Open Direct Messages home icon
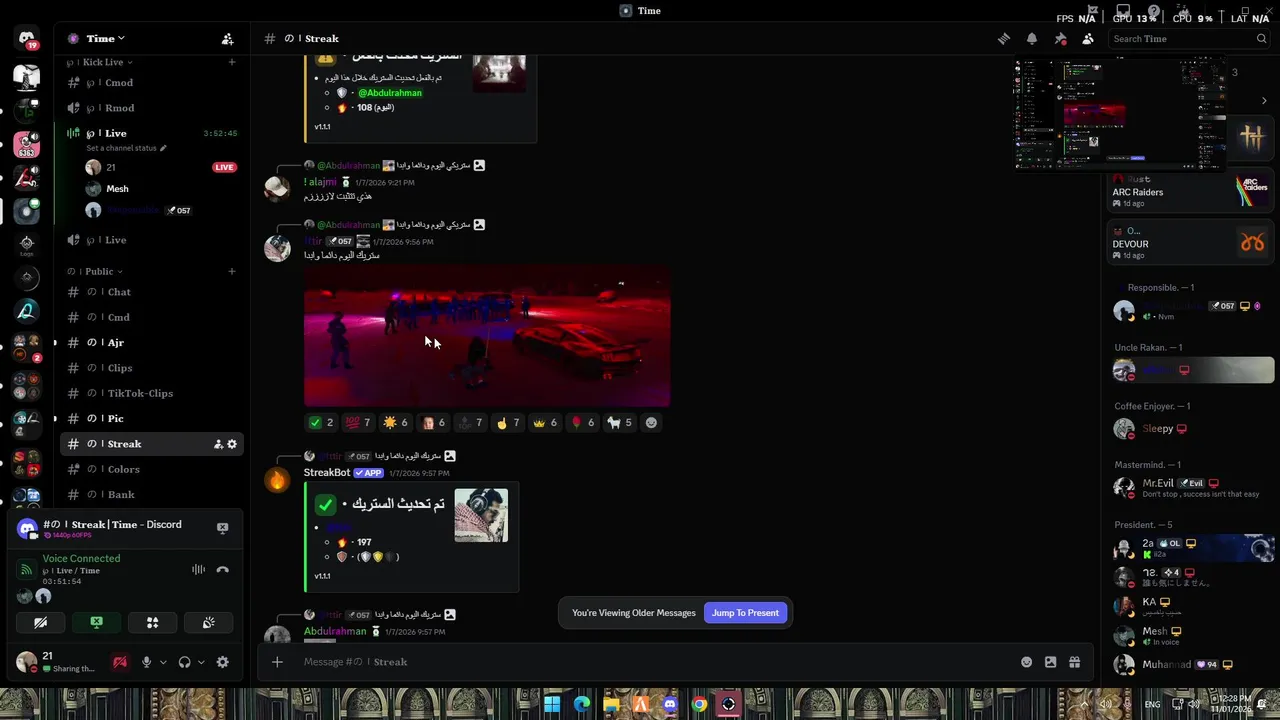The height and width of the screenshot is (720, 1280). pos(27,39)
